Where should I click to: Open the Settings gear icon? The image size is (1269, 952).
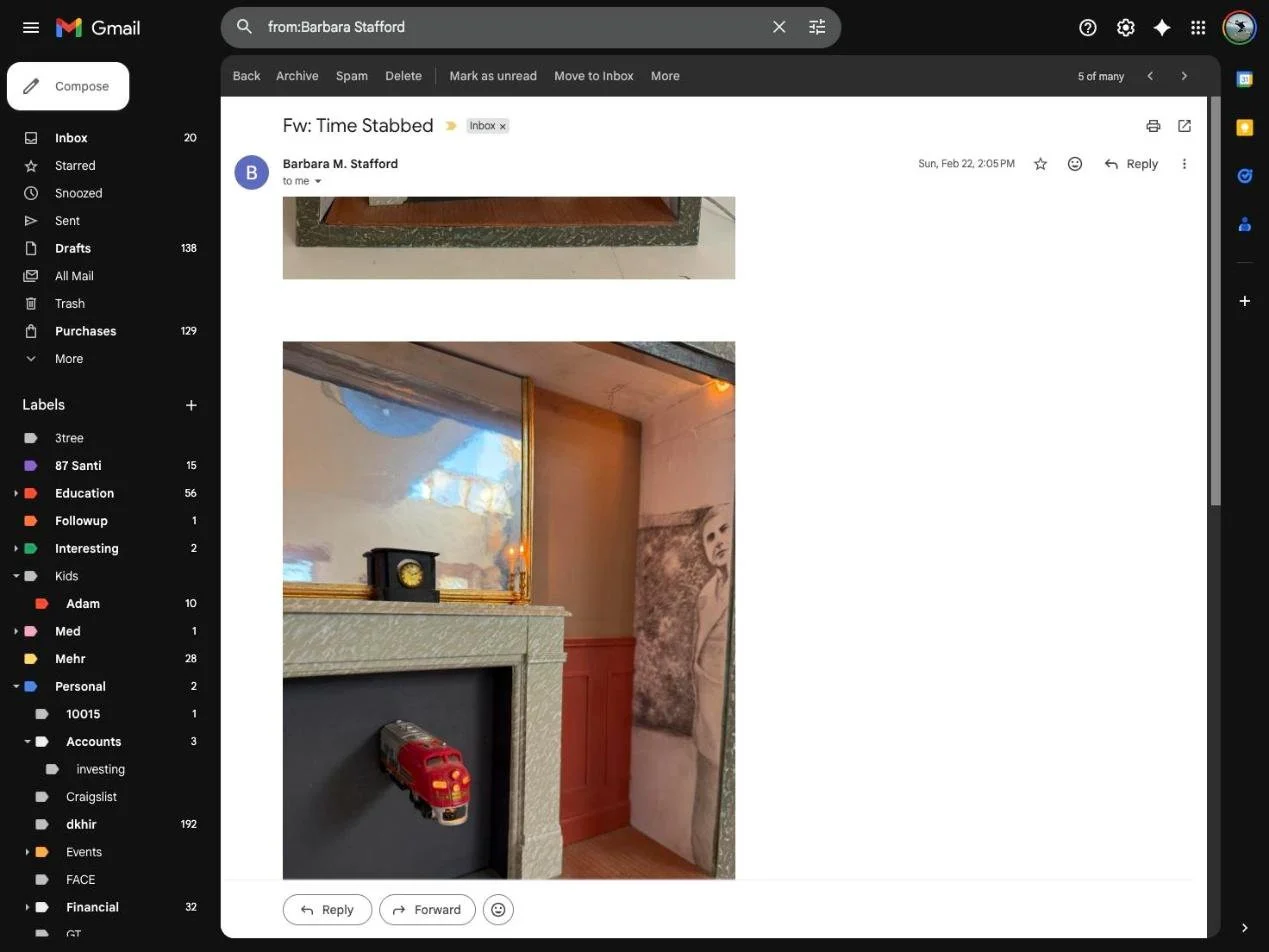1125,27
